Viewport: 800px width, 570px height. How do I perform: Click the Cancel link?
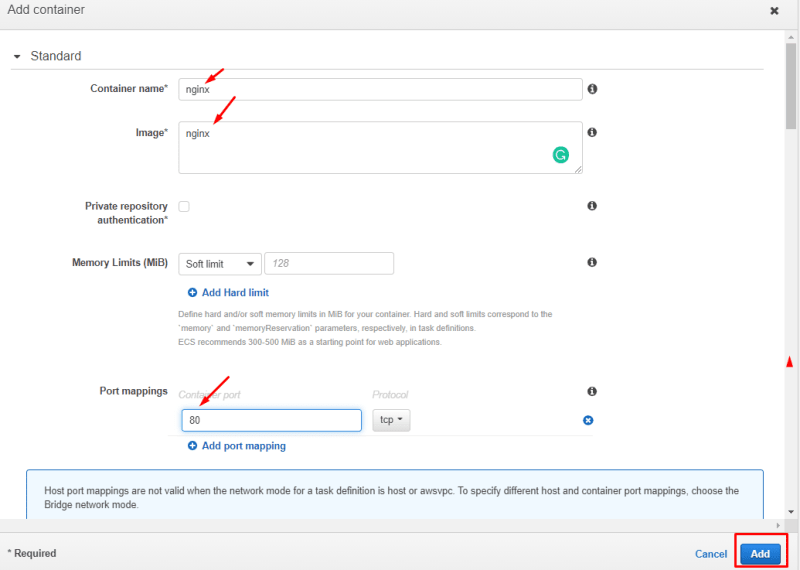coord(711,554)
